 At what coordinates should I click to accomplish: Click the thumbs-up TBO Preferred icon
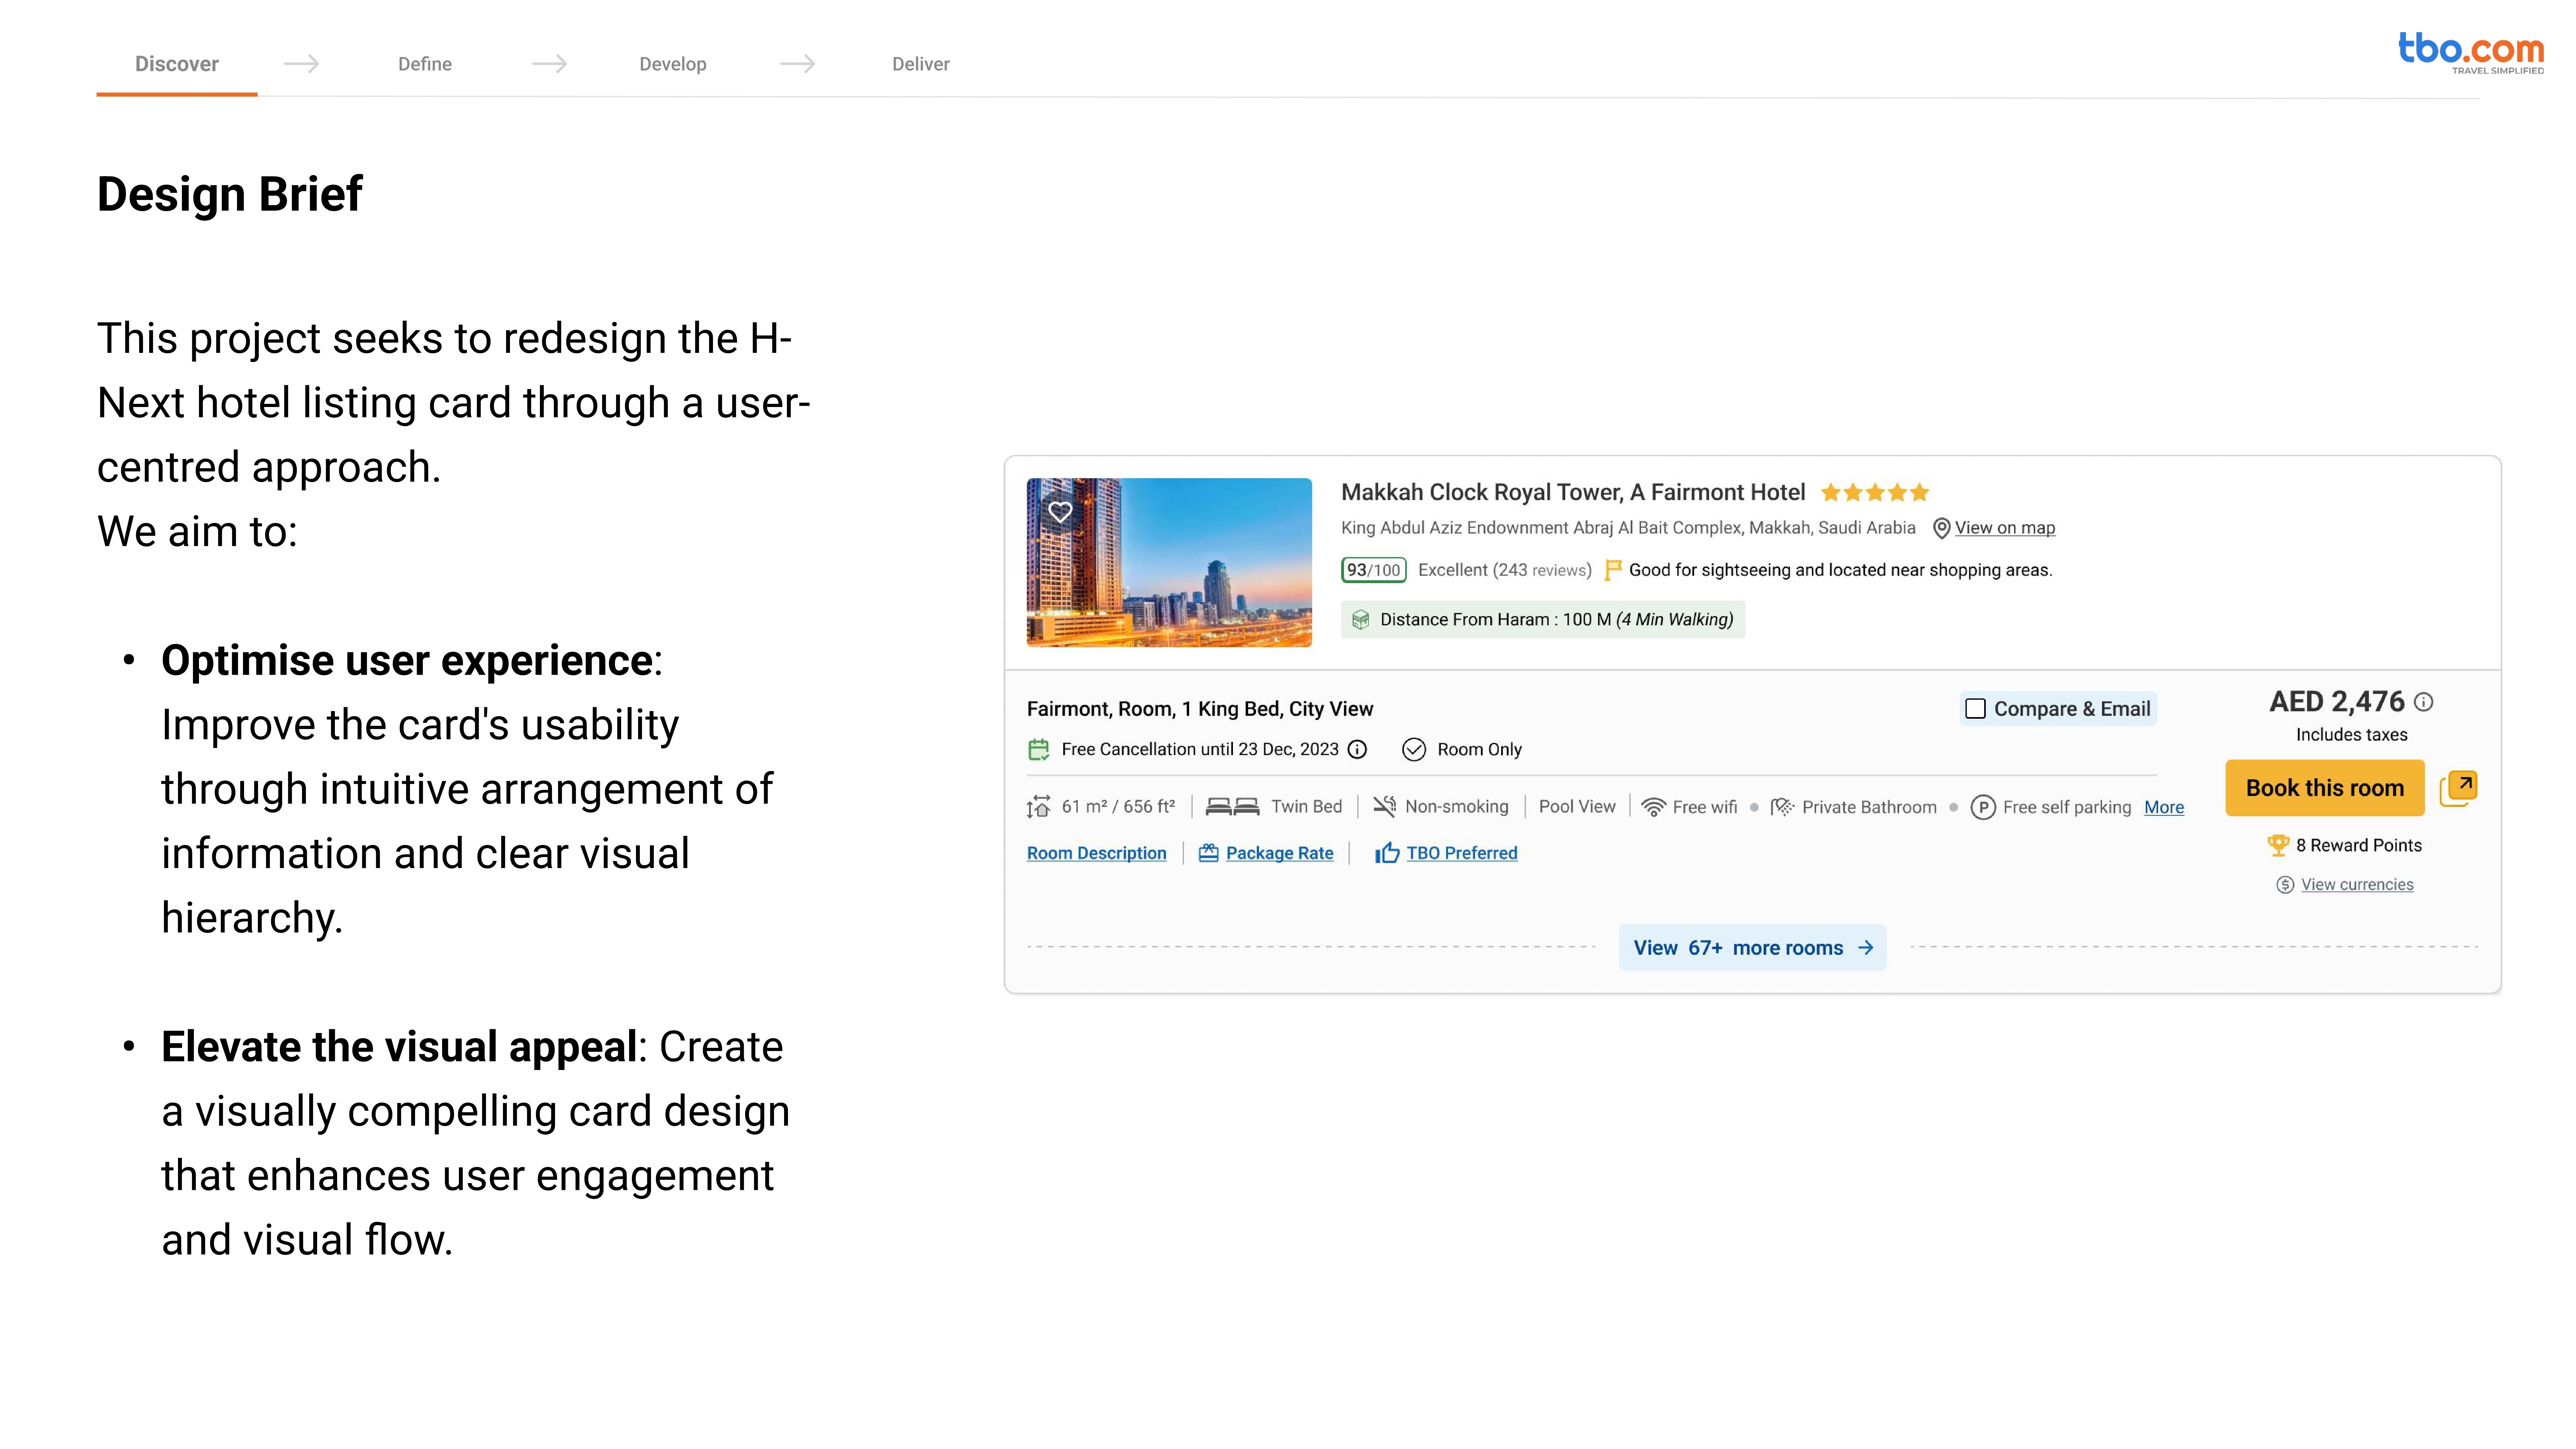(1387, 853)
